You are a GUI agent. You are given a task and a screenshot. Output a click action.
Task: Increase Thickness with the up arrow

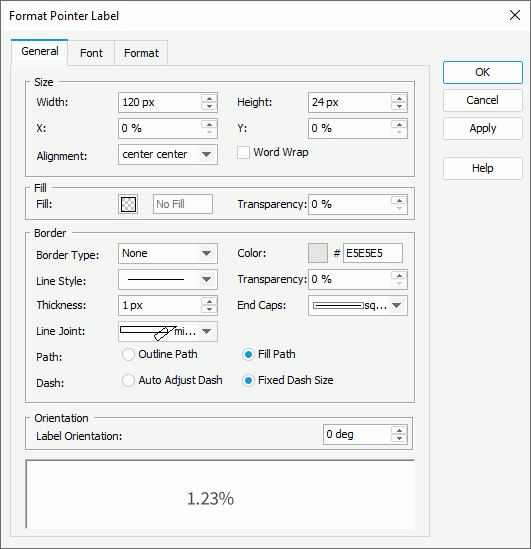point(209,301)
